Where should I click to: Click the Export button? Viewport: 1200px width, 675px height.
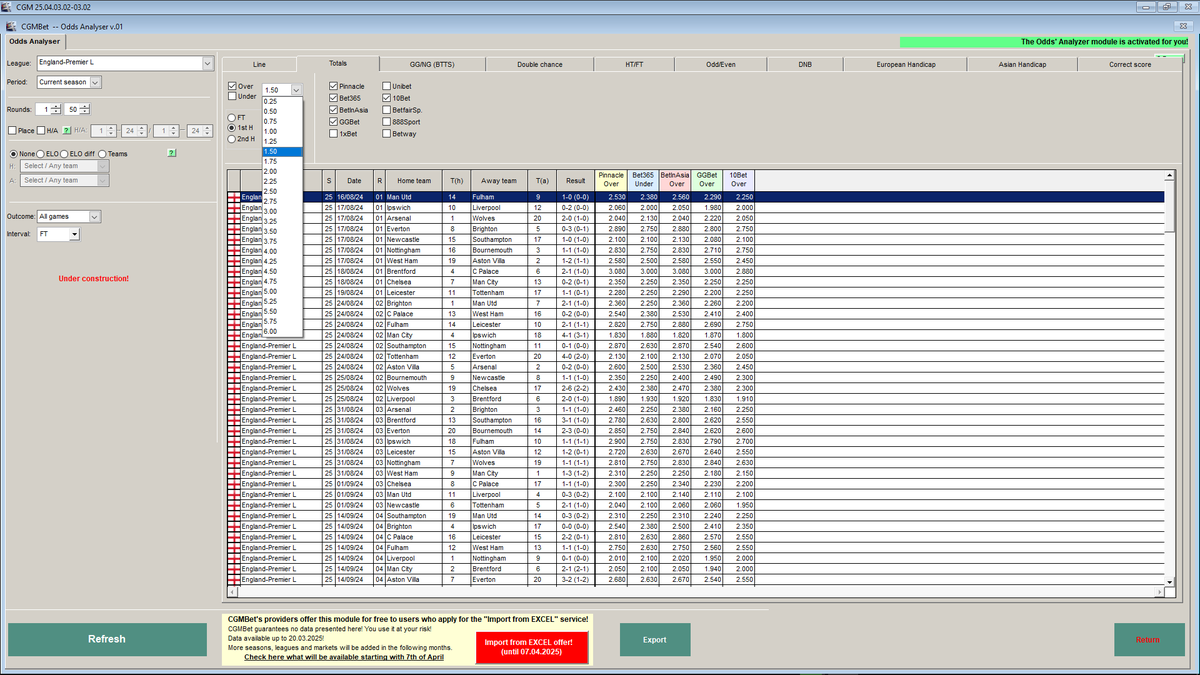[x=654, y=639]
